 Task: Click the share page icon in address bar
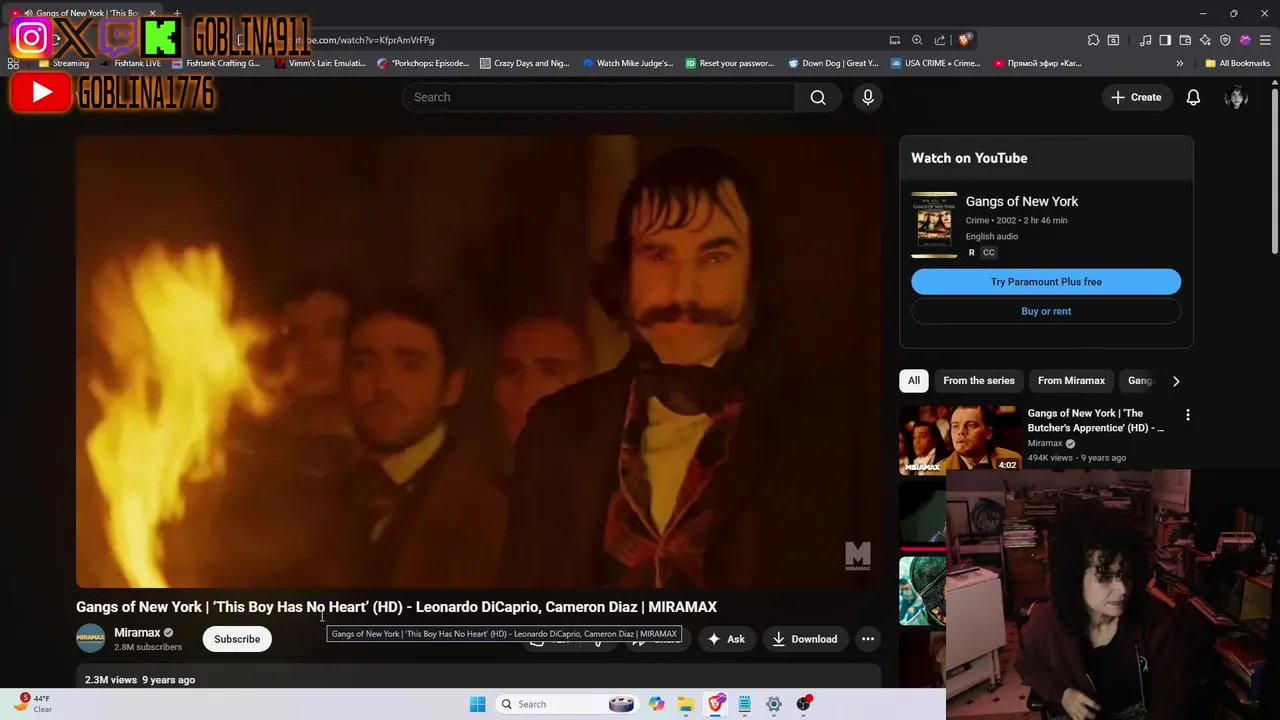(940, 40)
